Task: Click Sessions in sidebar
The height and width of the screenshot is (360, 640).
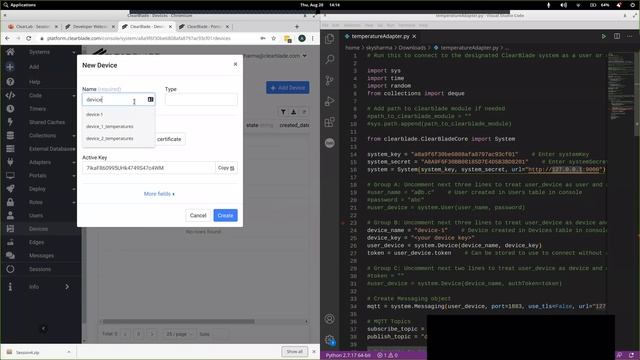Action: click(40, 269)
